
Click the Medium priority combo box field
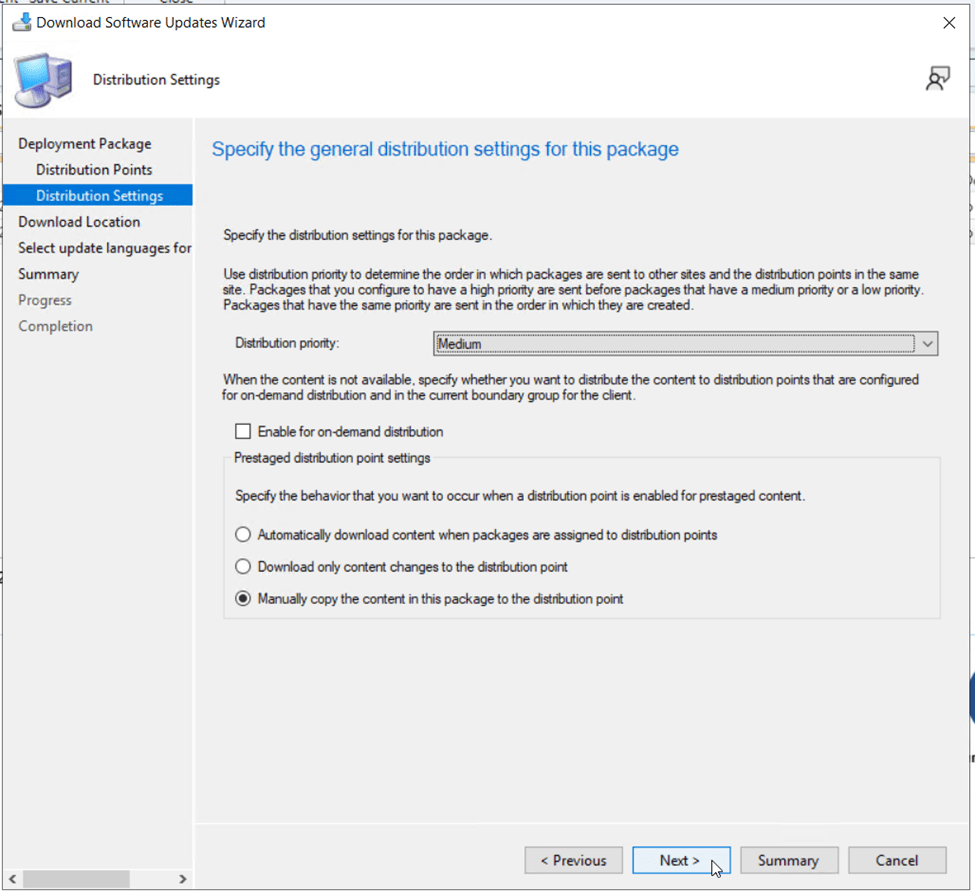coord(674,344)
